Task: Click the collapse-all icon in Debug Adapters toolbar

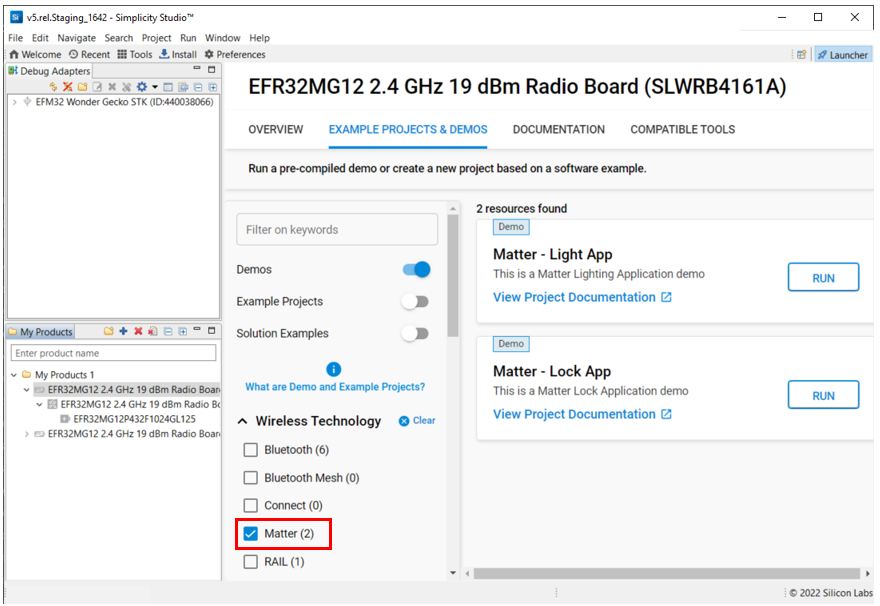Action: (198, 87)
